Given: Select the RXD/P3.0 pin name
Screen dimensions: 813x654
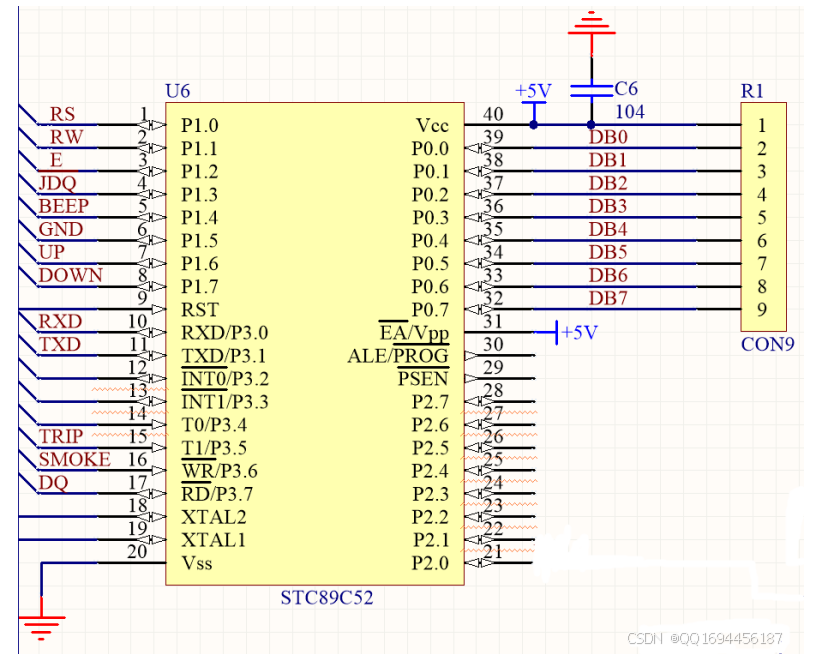Looking at the screenshot, I should coord(225,332).
